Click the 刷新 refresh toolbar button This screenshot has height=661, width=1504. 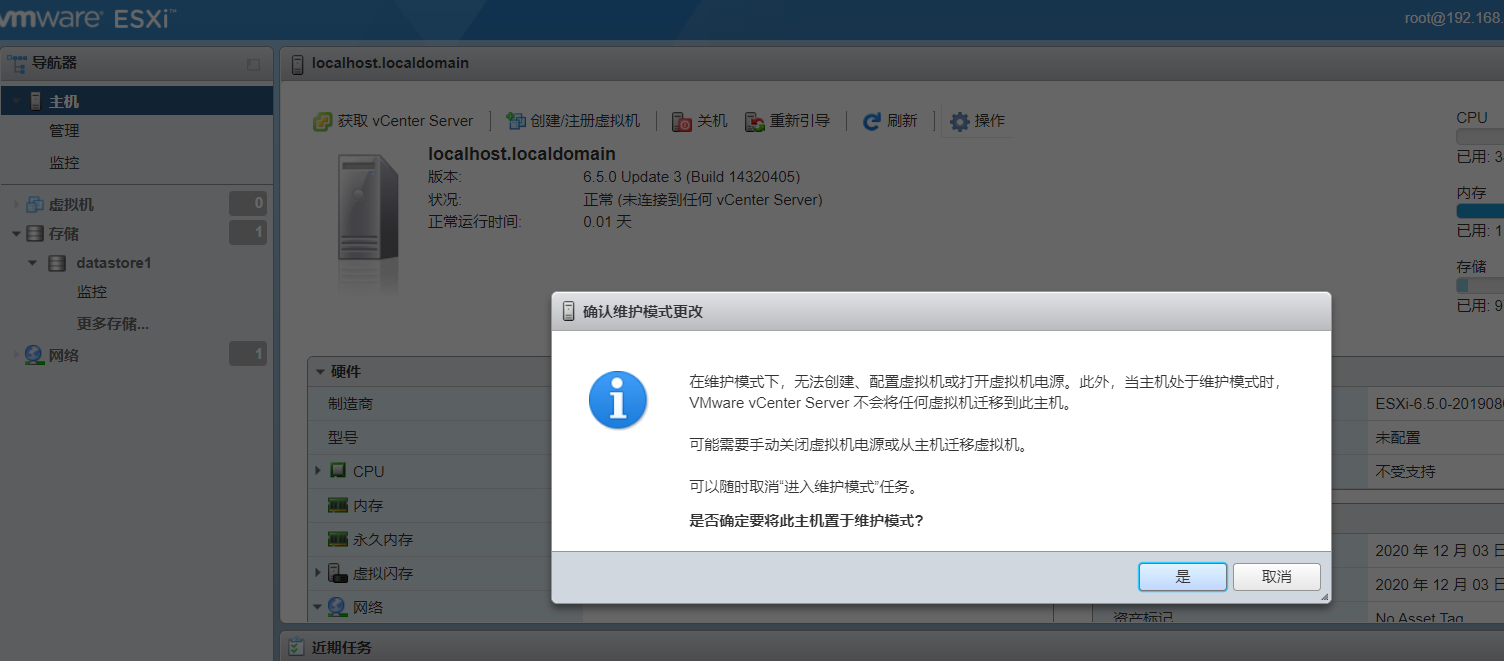(889, 121)
